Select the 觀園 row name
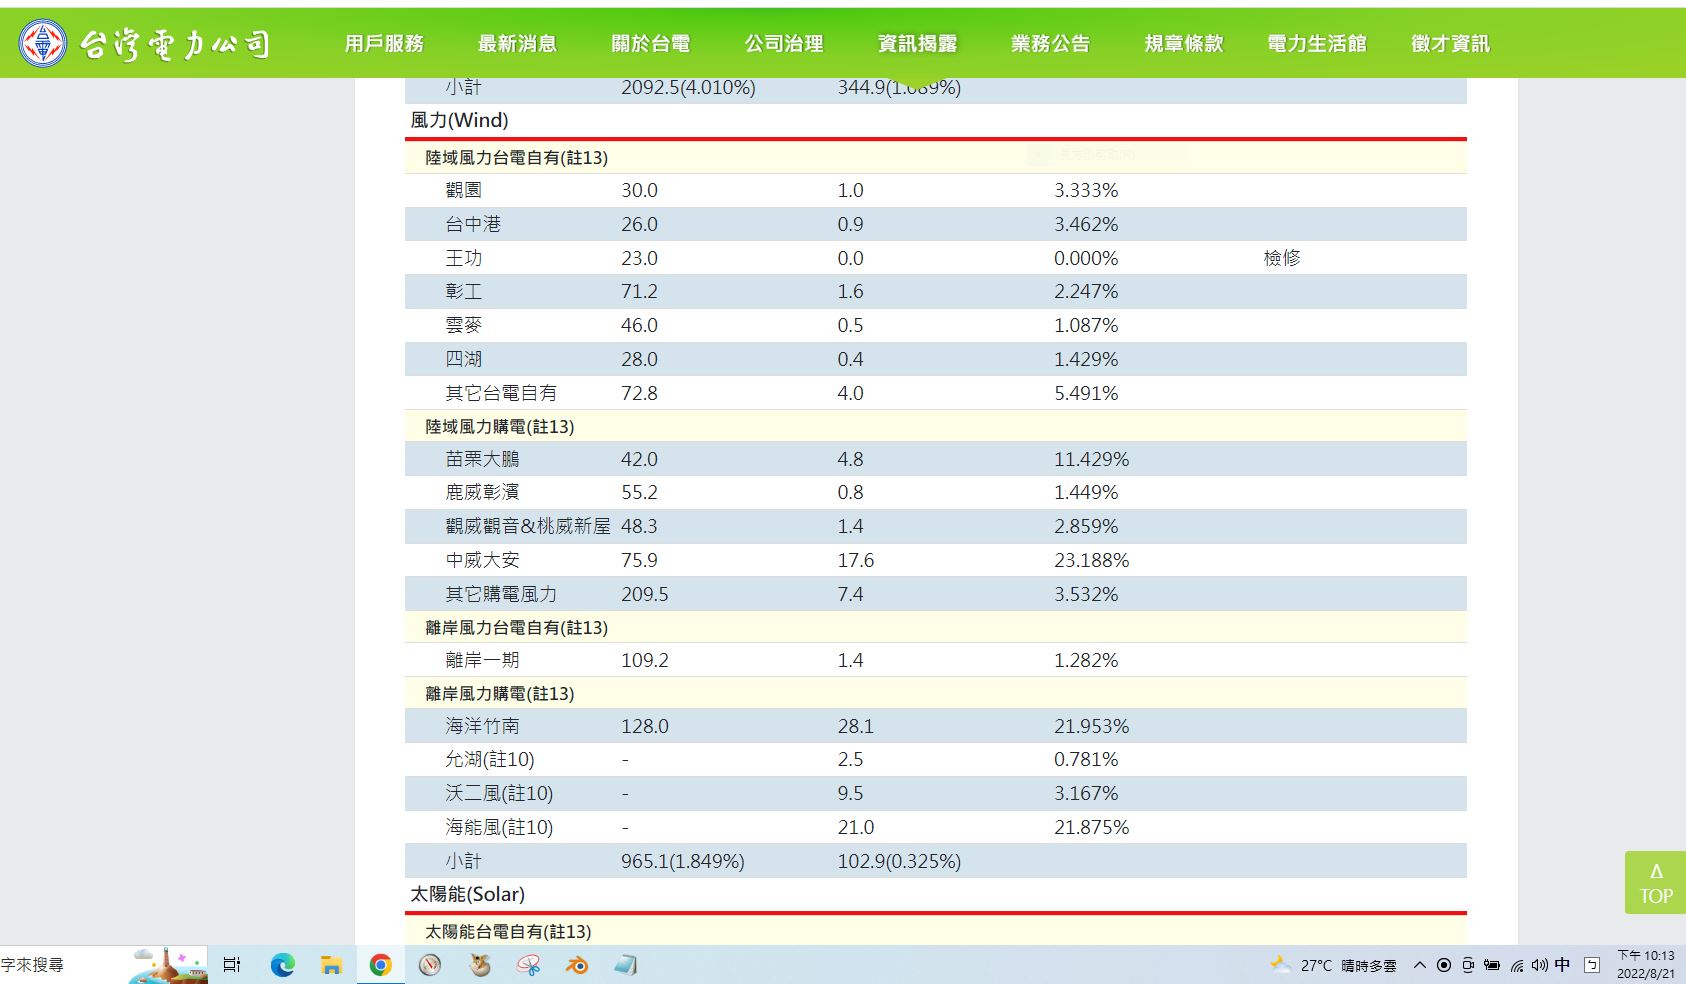The width and height of the screenshot is (1686, 984). (463, 190)
